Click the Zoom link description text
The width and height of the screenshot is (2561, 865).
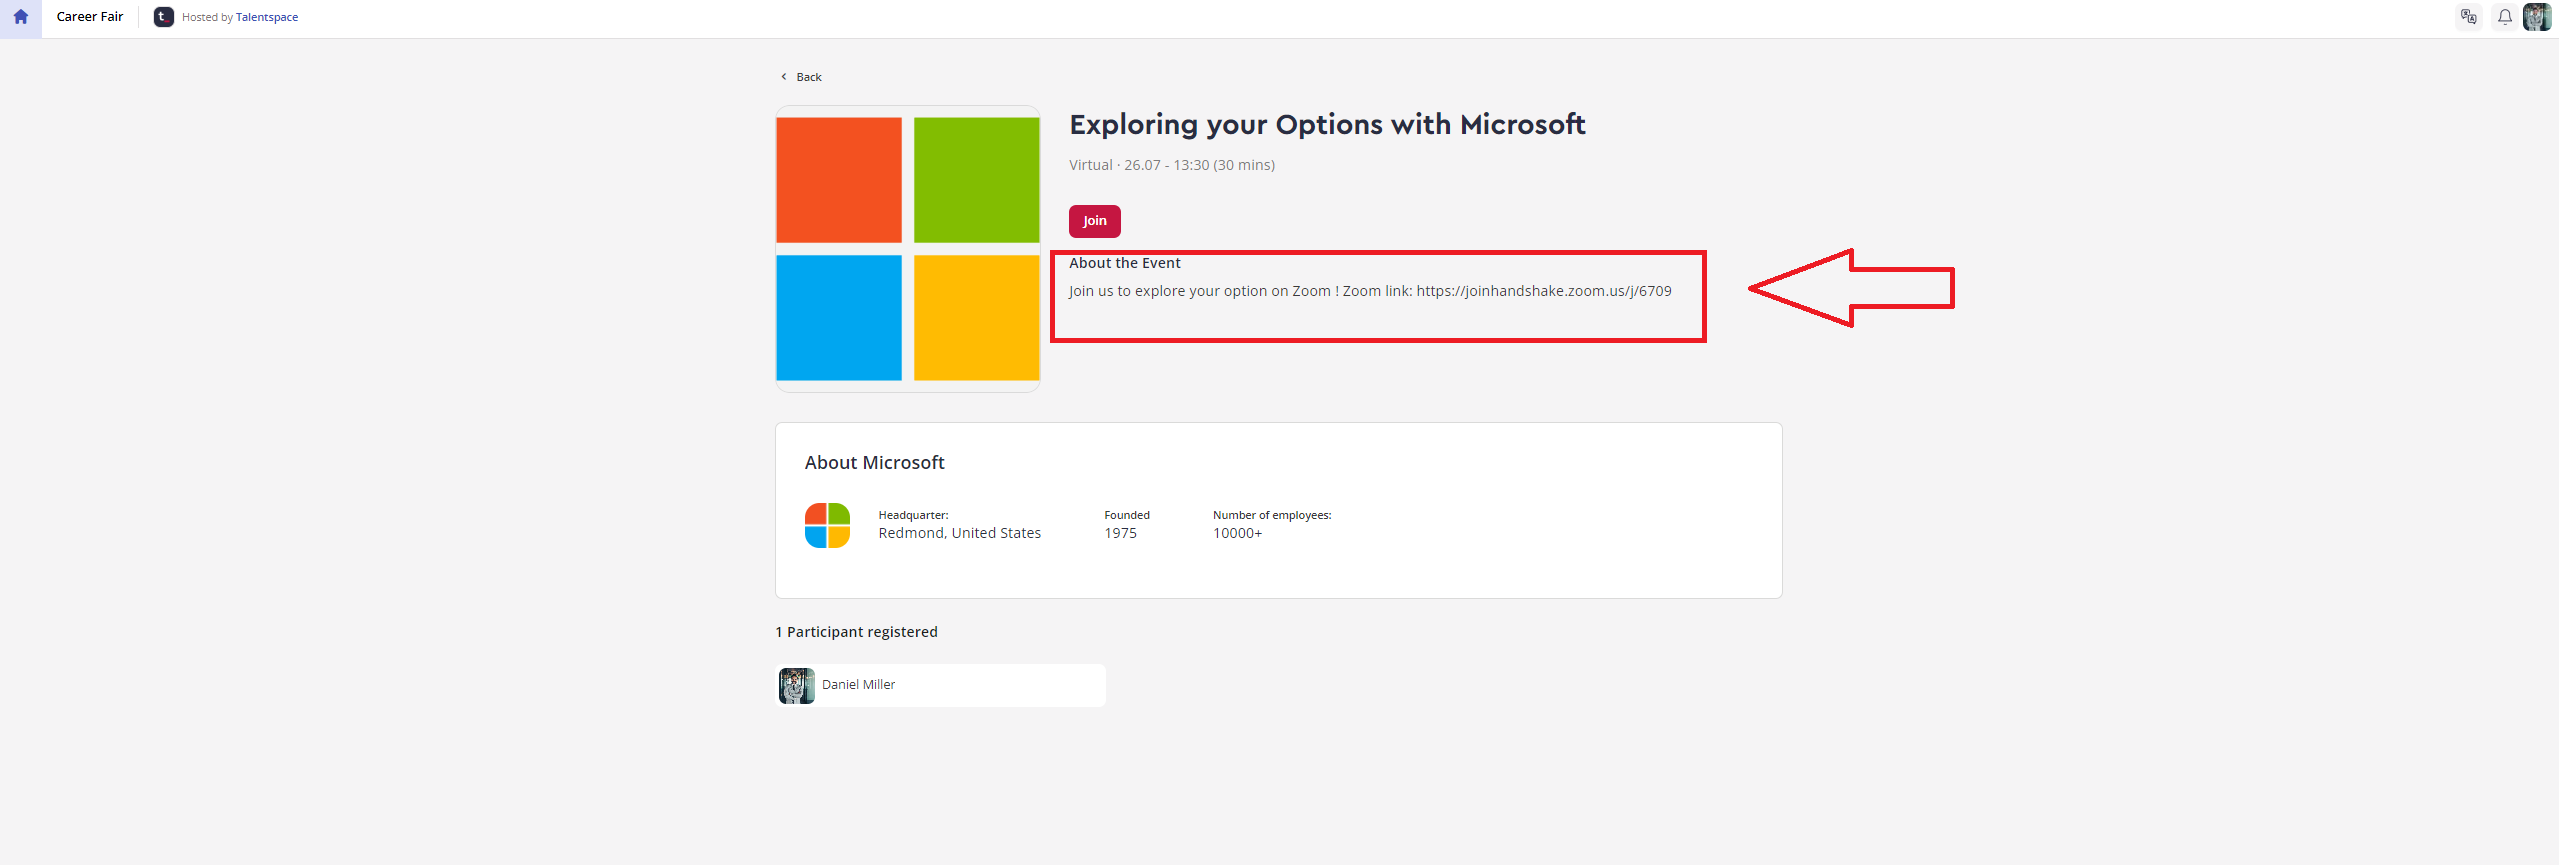1370,291
